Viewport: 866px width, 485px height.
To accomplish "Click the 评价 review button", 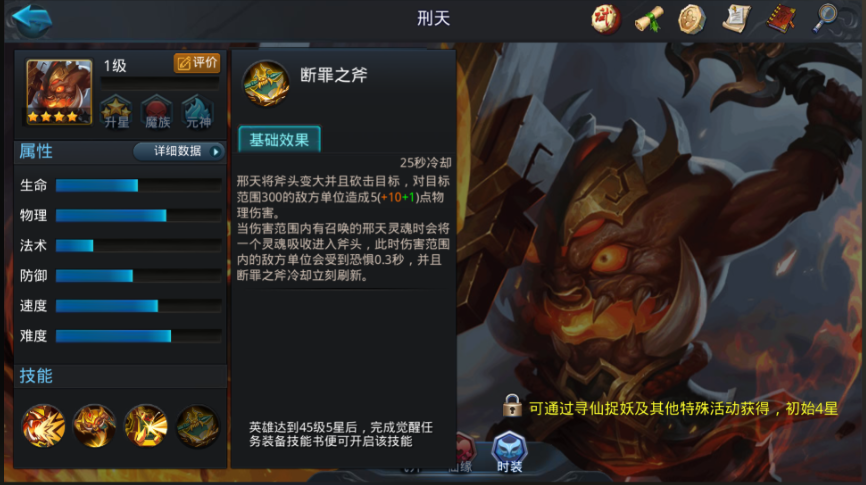I will pos(197,63).
